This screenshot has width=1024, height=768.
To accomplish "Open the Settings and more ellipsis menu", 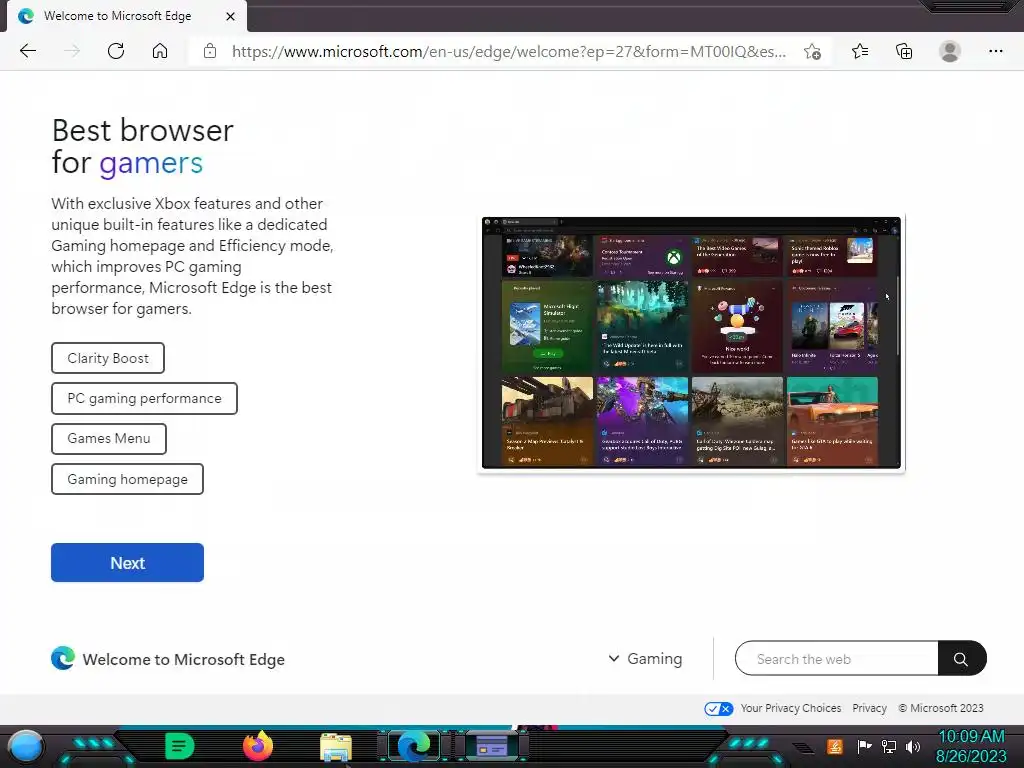I will click(x=995, y=51).
